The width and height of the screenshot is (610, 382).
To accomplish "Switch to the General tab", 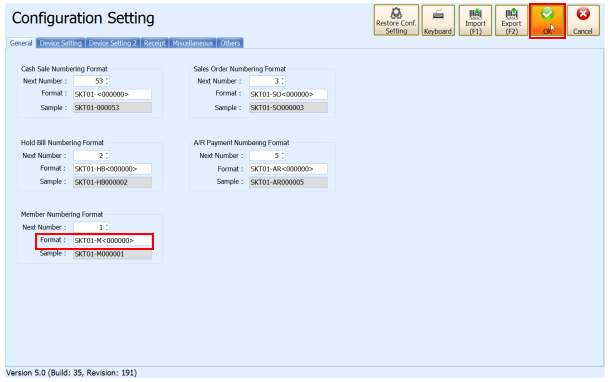I will pos(21,43).
